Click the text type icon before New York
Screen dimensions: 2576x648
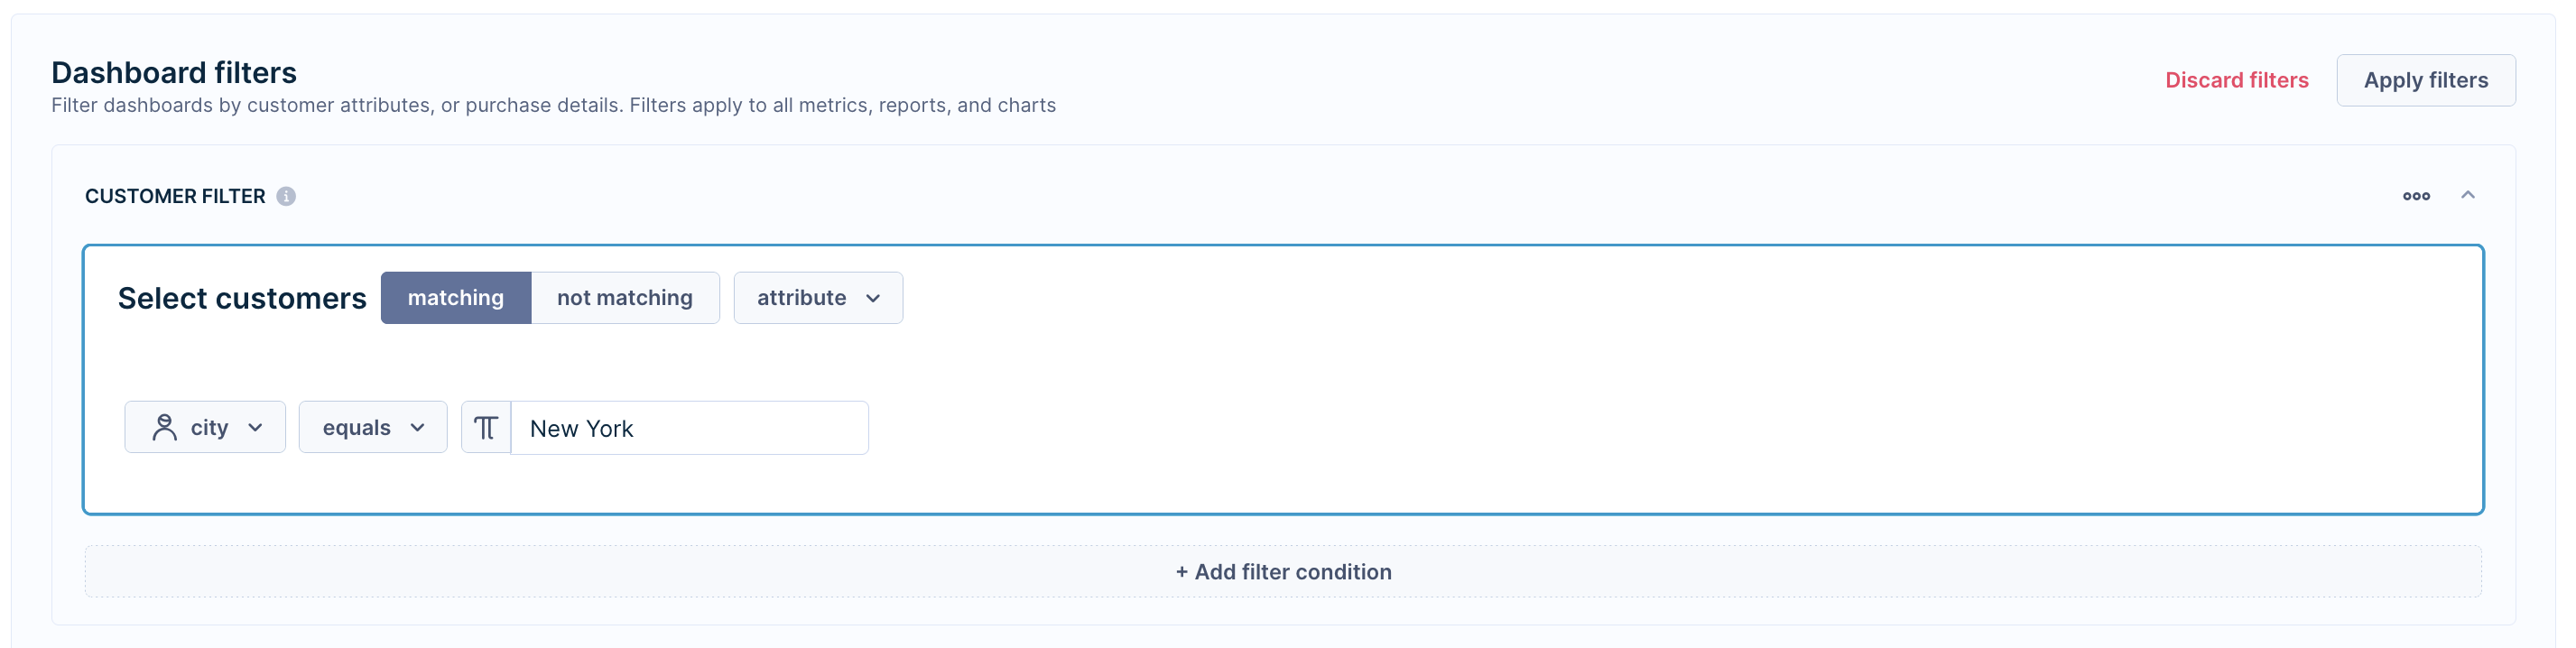[486, 428]
